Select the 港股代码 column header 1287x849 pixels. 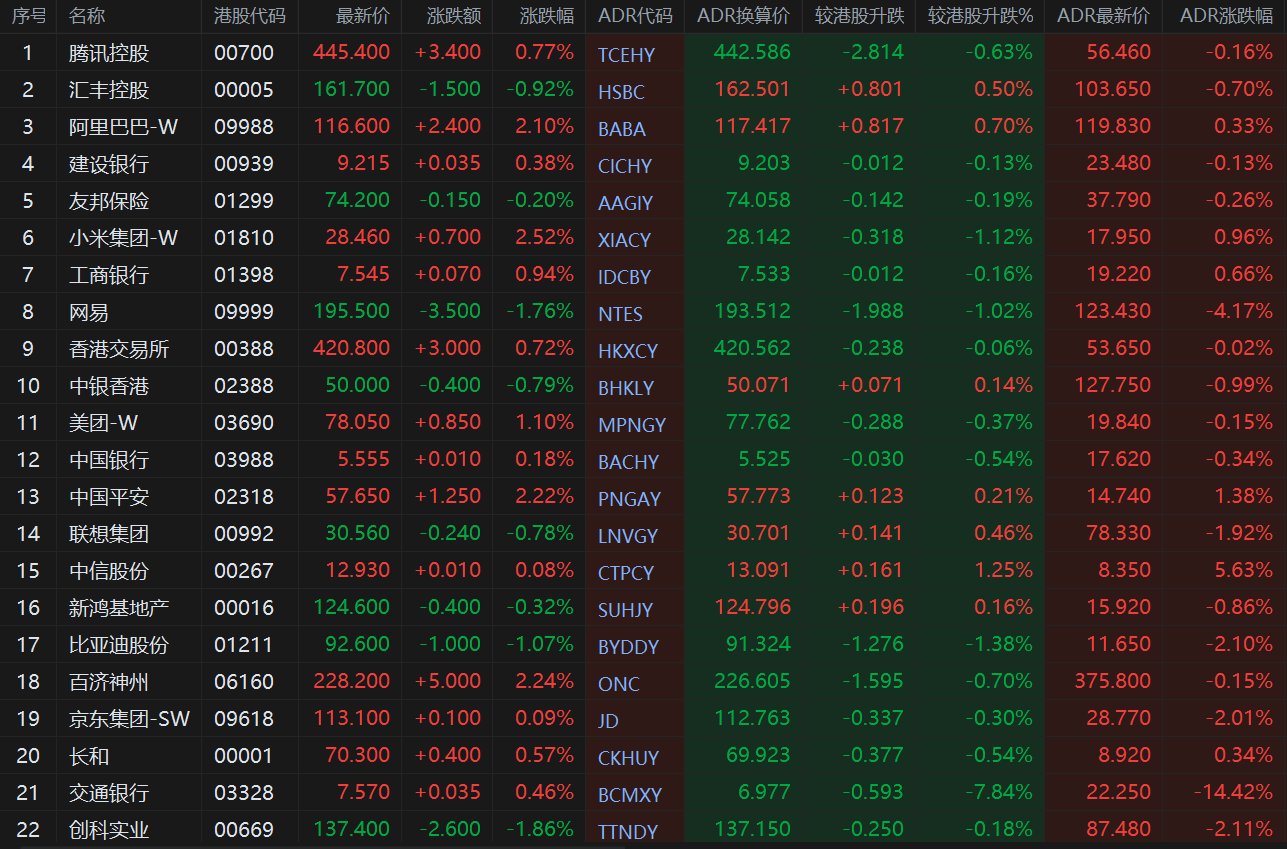coord(249,16)
